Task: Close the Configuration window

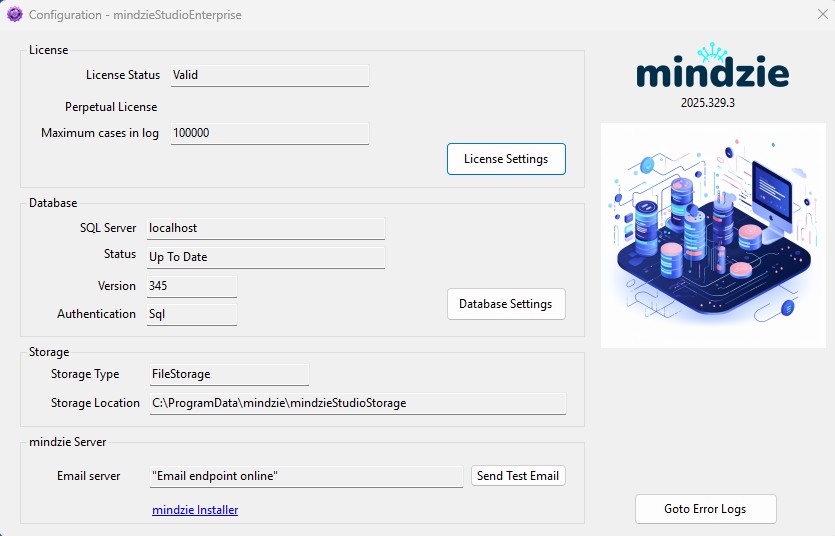Action: [823, 14]
